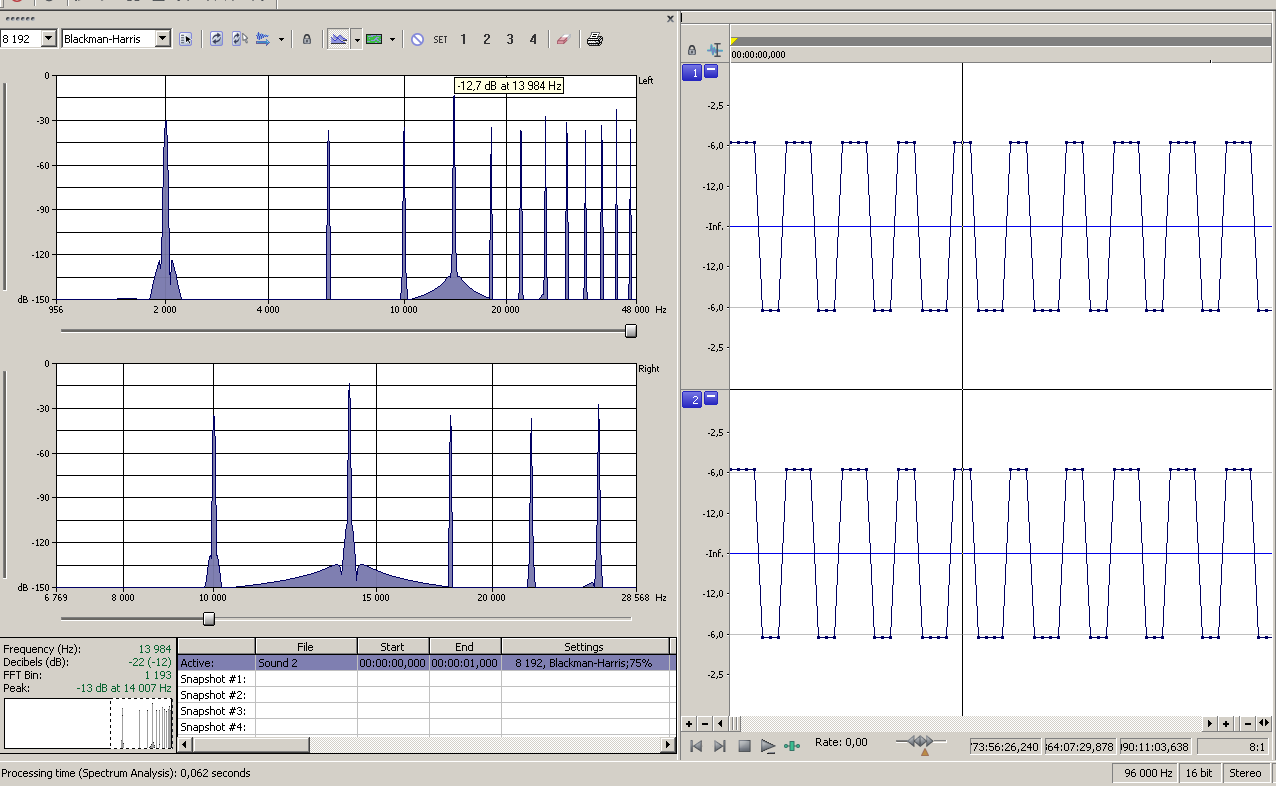This screenshot has height=786, width=1276.
Task: Collapse channel 2 with minus button
Action: click(x=711, y=398)
